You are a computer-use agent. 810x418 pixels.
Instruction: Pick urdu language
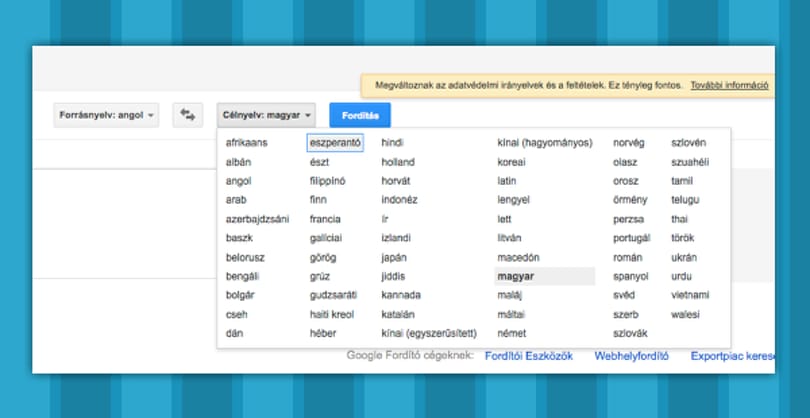(x=681, y=276)
